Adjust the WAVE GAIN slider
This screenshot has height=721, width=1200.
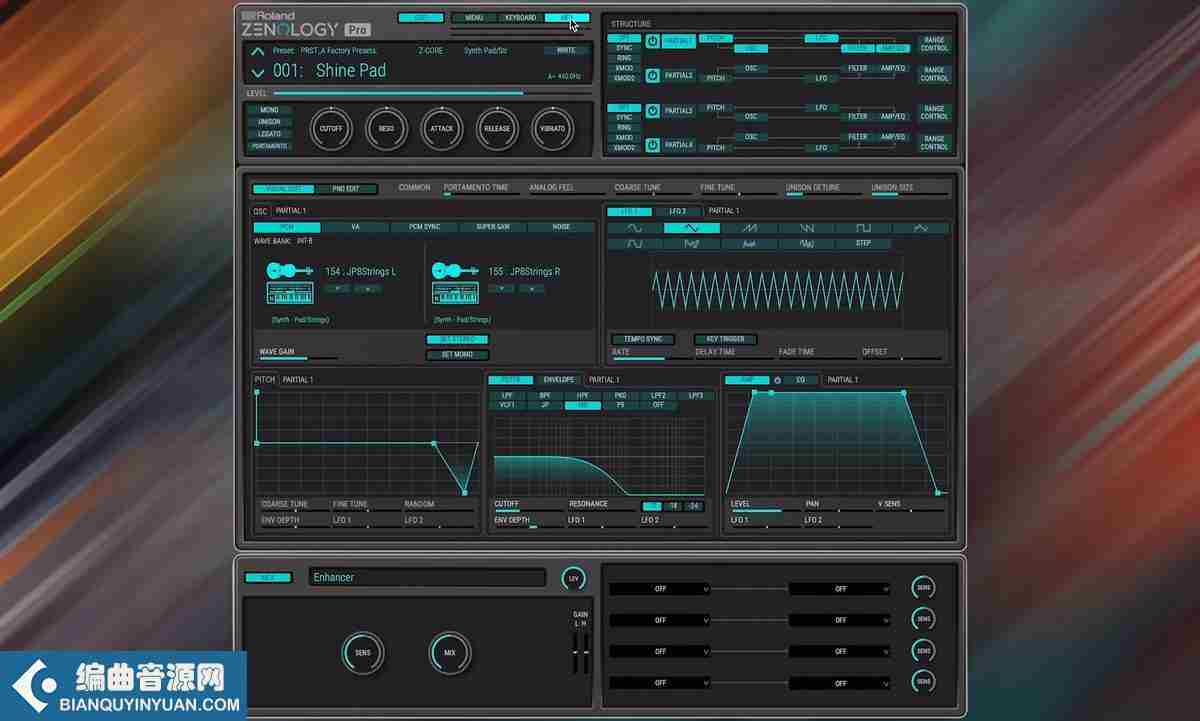[x=298, y=358]
